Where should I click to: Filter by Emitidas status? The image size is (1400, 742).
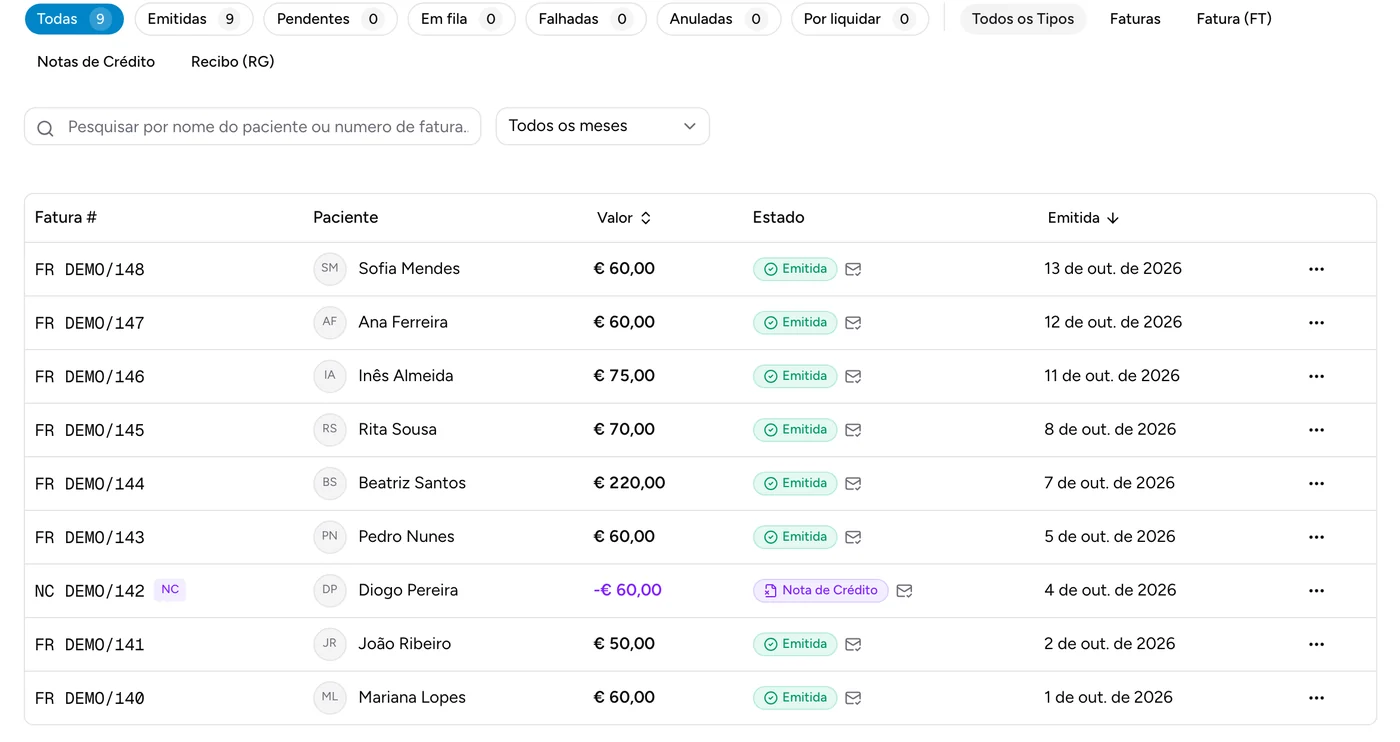(193, 19)
